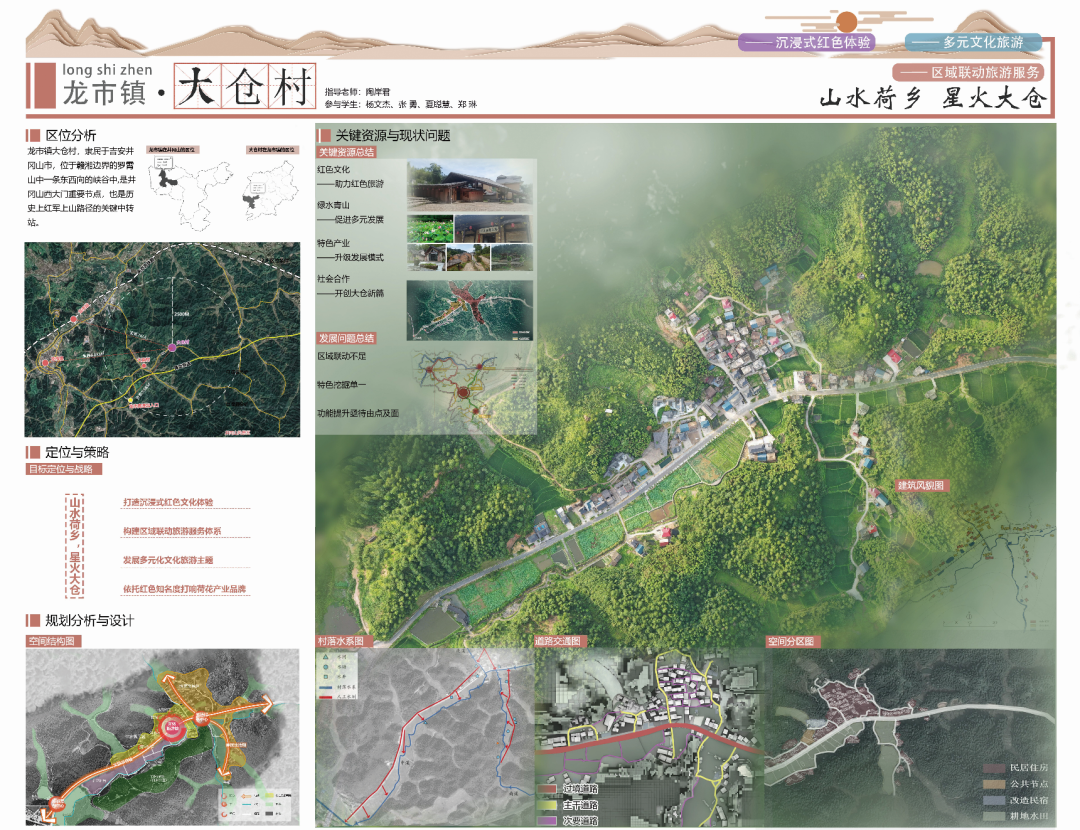Open the regional satellite location map
The height and width of the screenshot is (830, 1080).
[162, 341]
